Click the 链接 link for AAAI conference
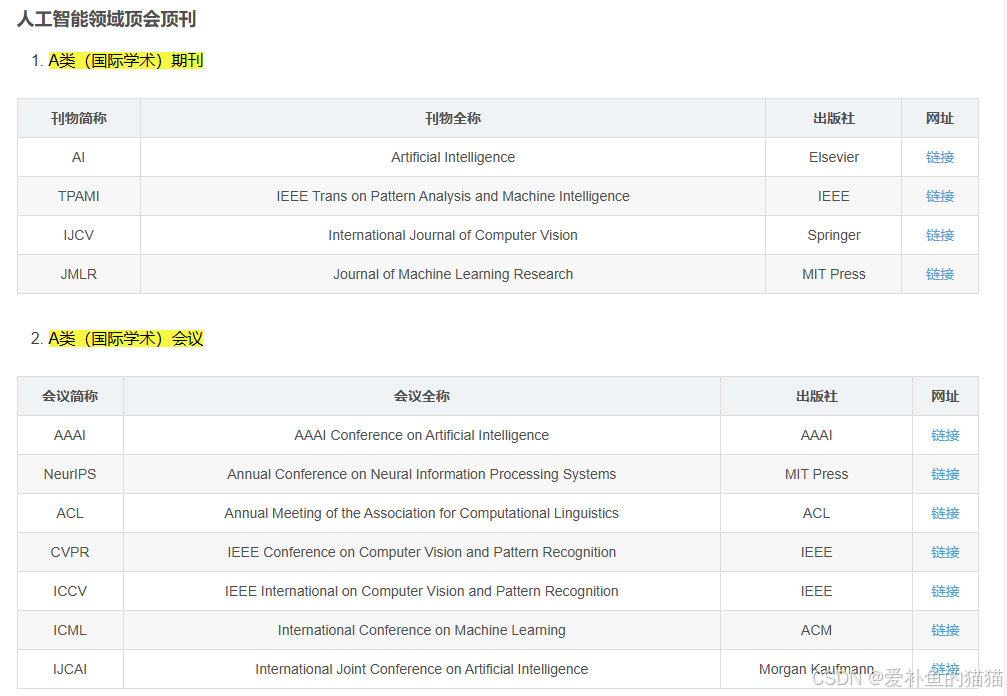 [x=945, y=435]
